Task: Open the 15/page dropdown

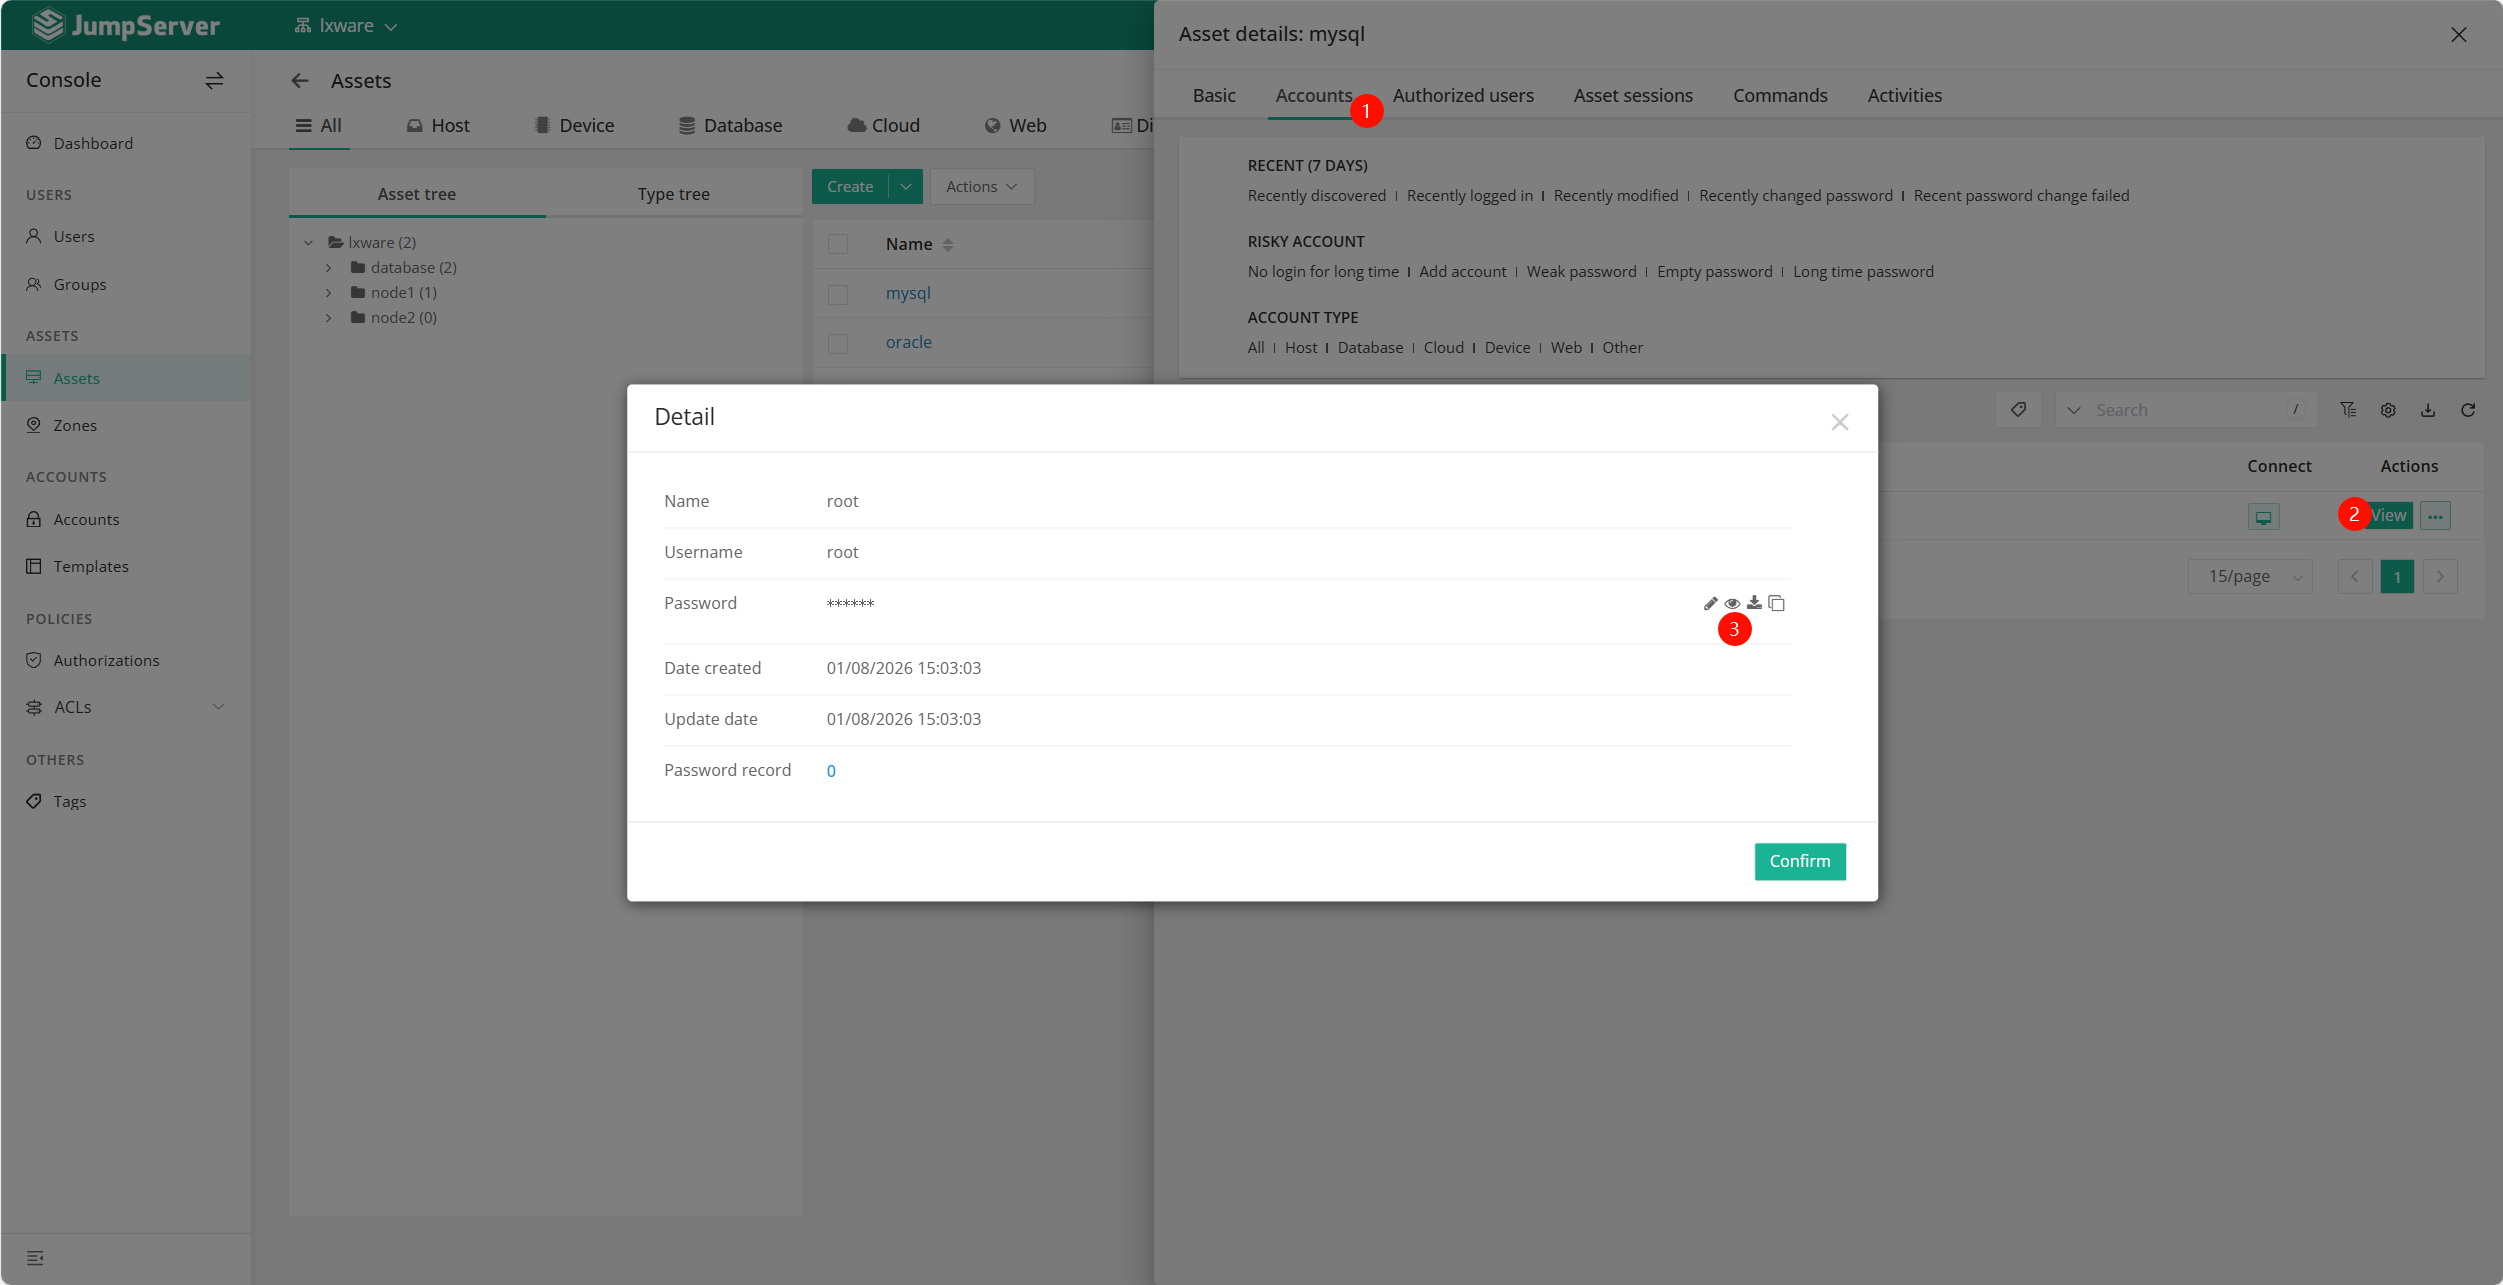Action: (x=2250, y=577)
